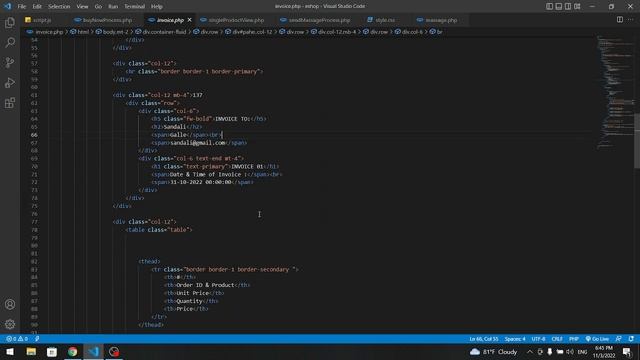The height and width of the screenshot is (360, 640).
Task: Click Go Live in status bar
Action: [597, 339]
